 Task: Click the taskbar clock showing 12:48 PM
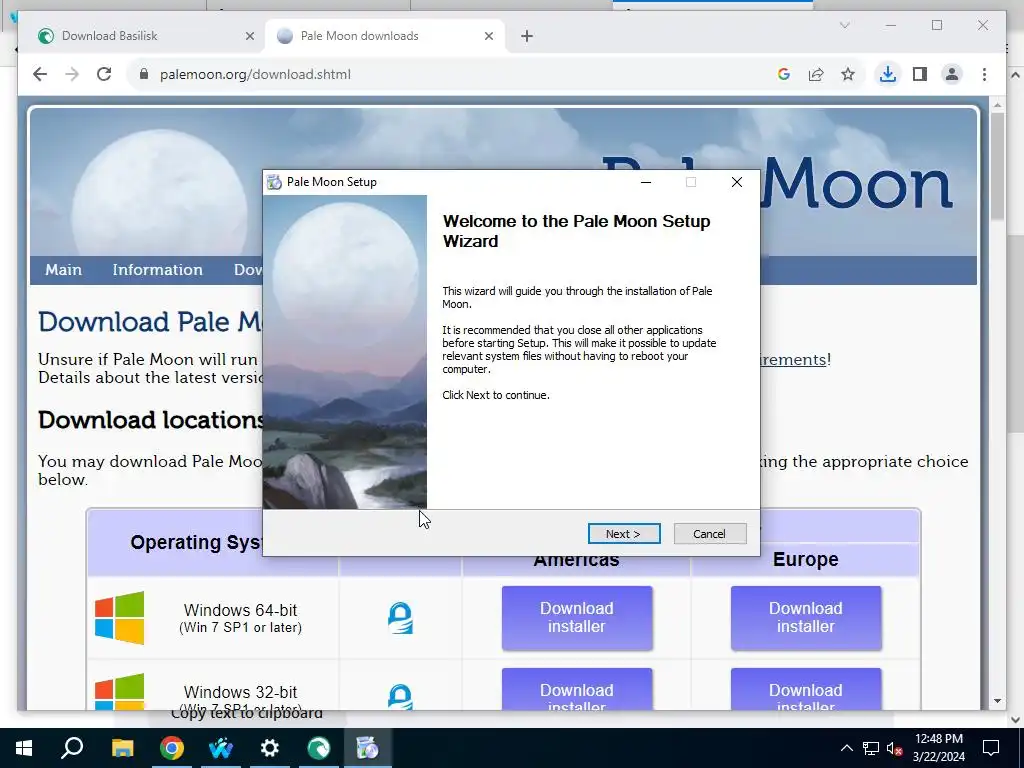[938, 748]
